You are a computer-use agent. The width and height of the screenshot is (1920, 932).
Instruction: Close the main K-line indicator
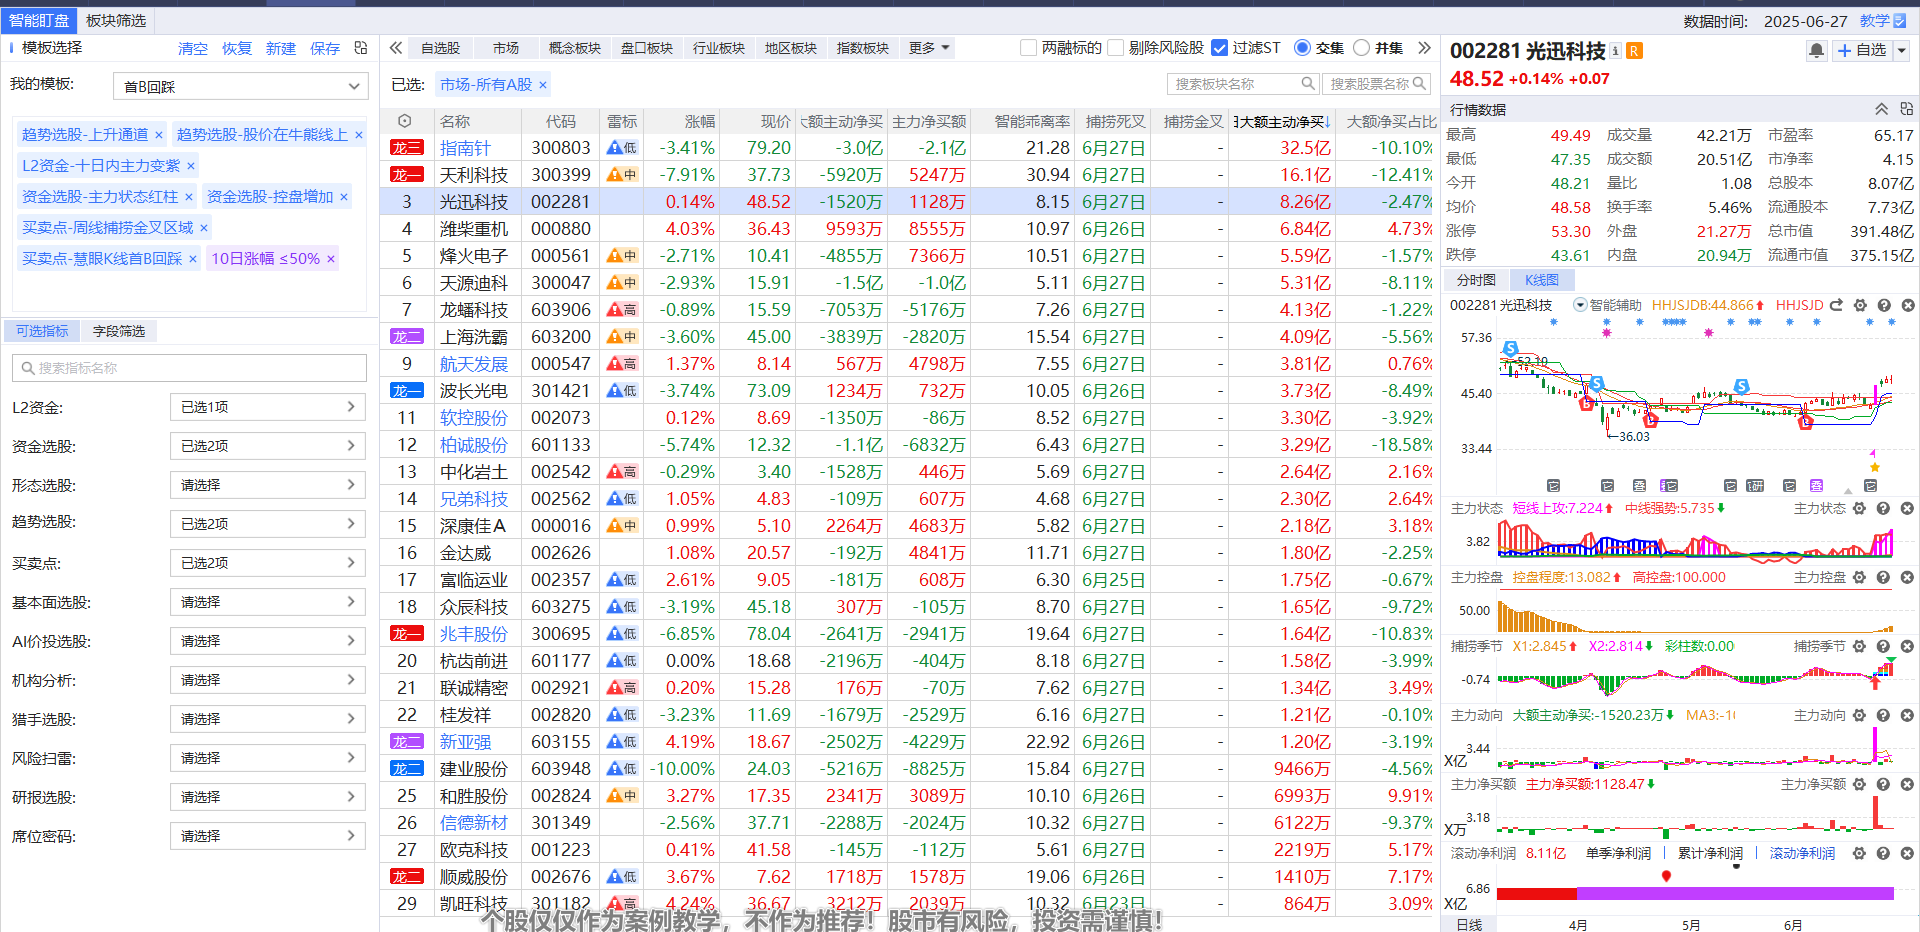point(1907,305)
